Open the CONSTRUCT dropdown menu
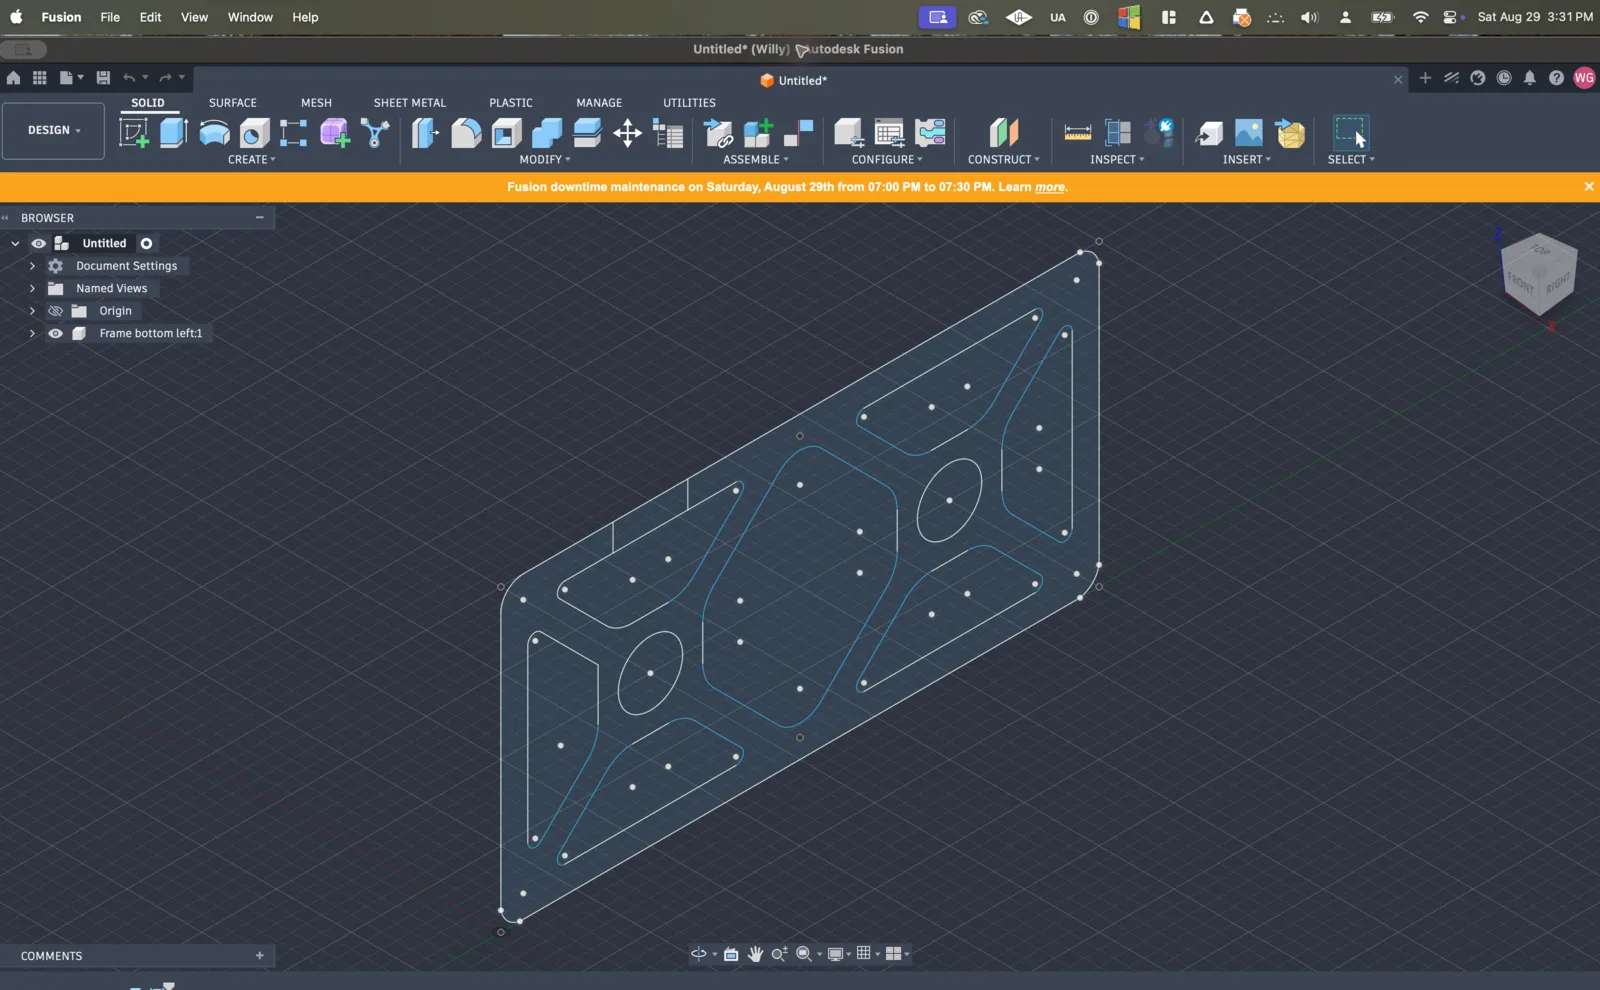This screenshot has width=1600, height=990. pyautogui.click(x=1003, y=160)
